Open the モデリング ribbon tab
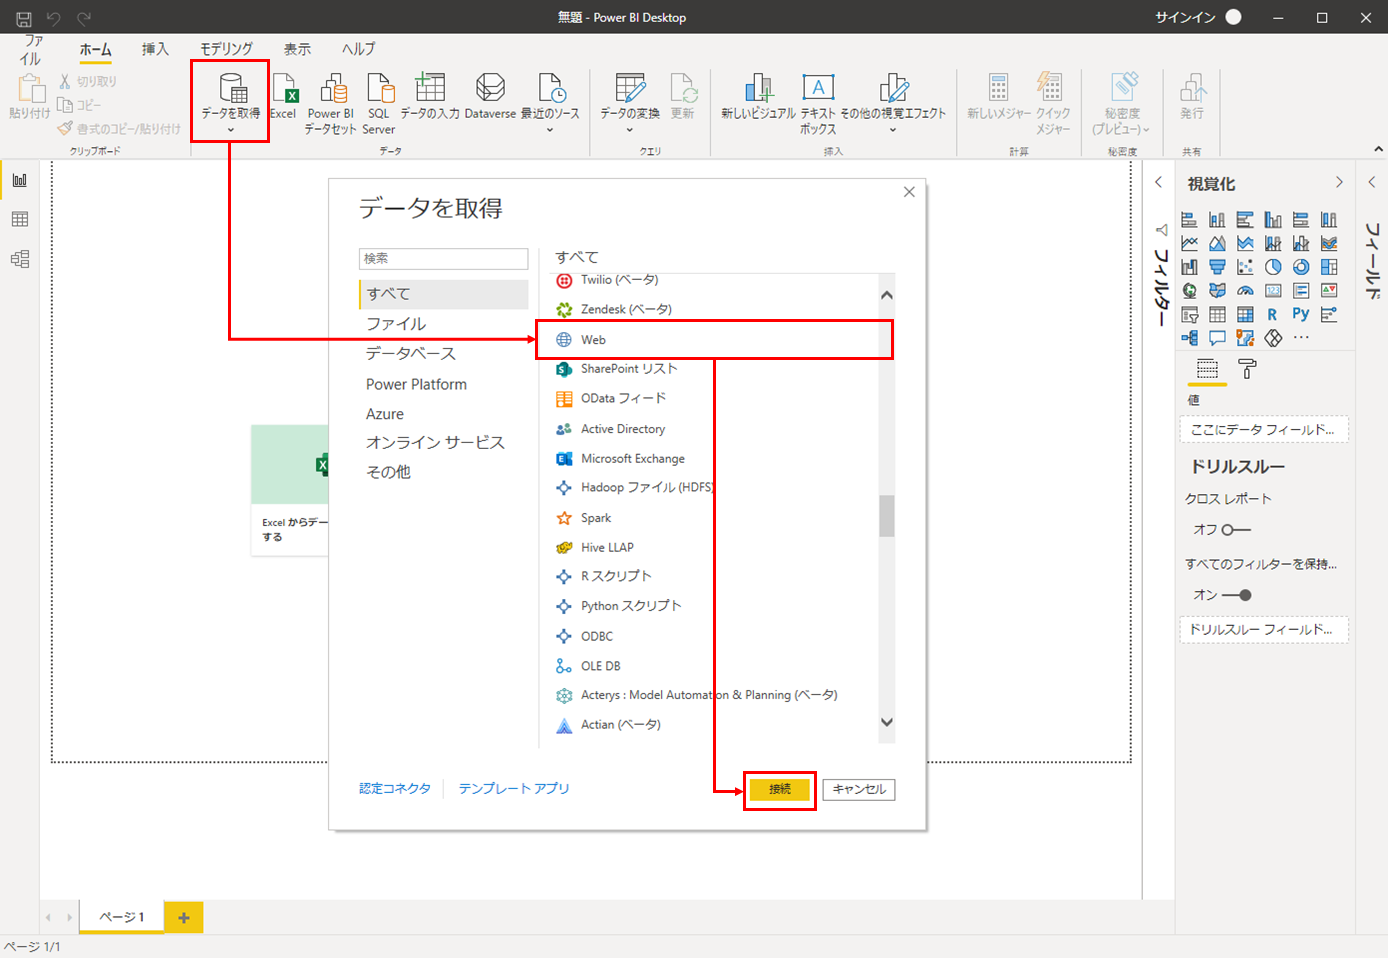1388x958 pixels. (x=226, y=49)
